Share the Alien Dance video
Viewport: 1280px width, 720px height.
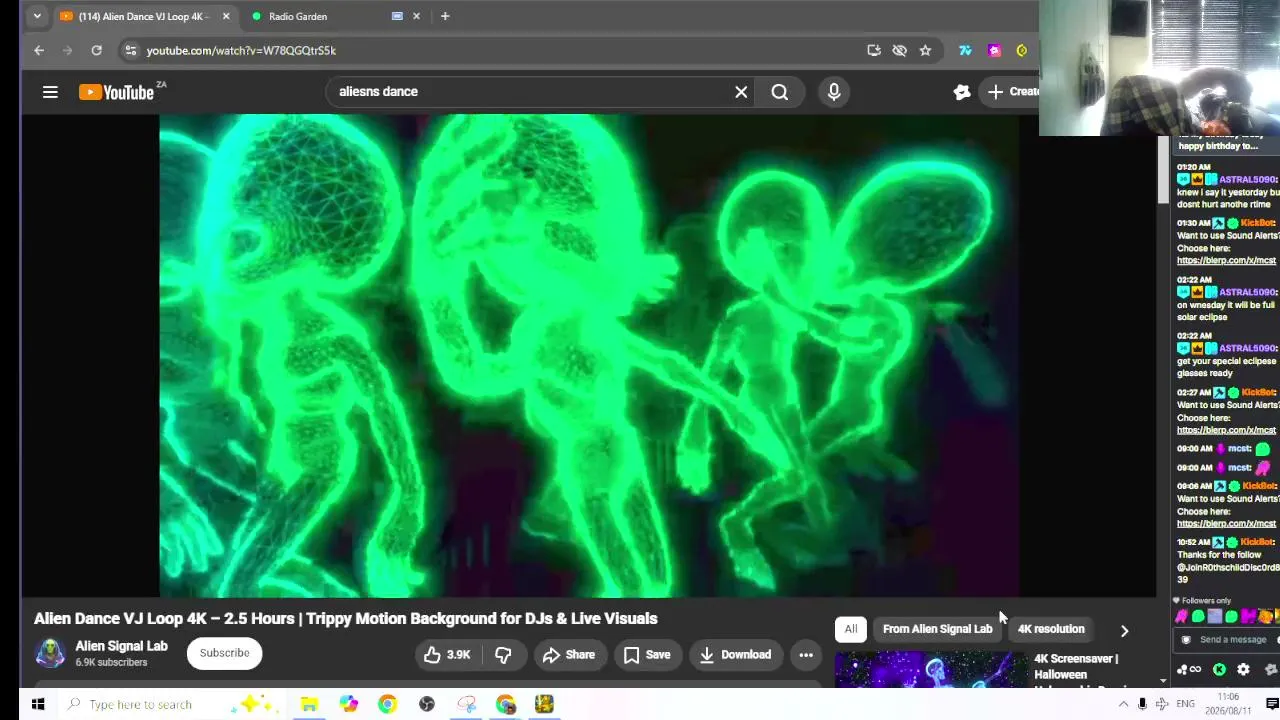(x=569, y=655)
